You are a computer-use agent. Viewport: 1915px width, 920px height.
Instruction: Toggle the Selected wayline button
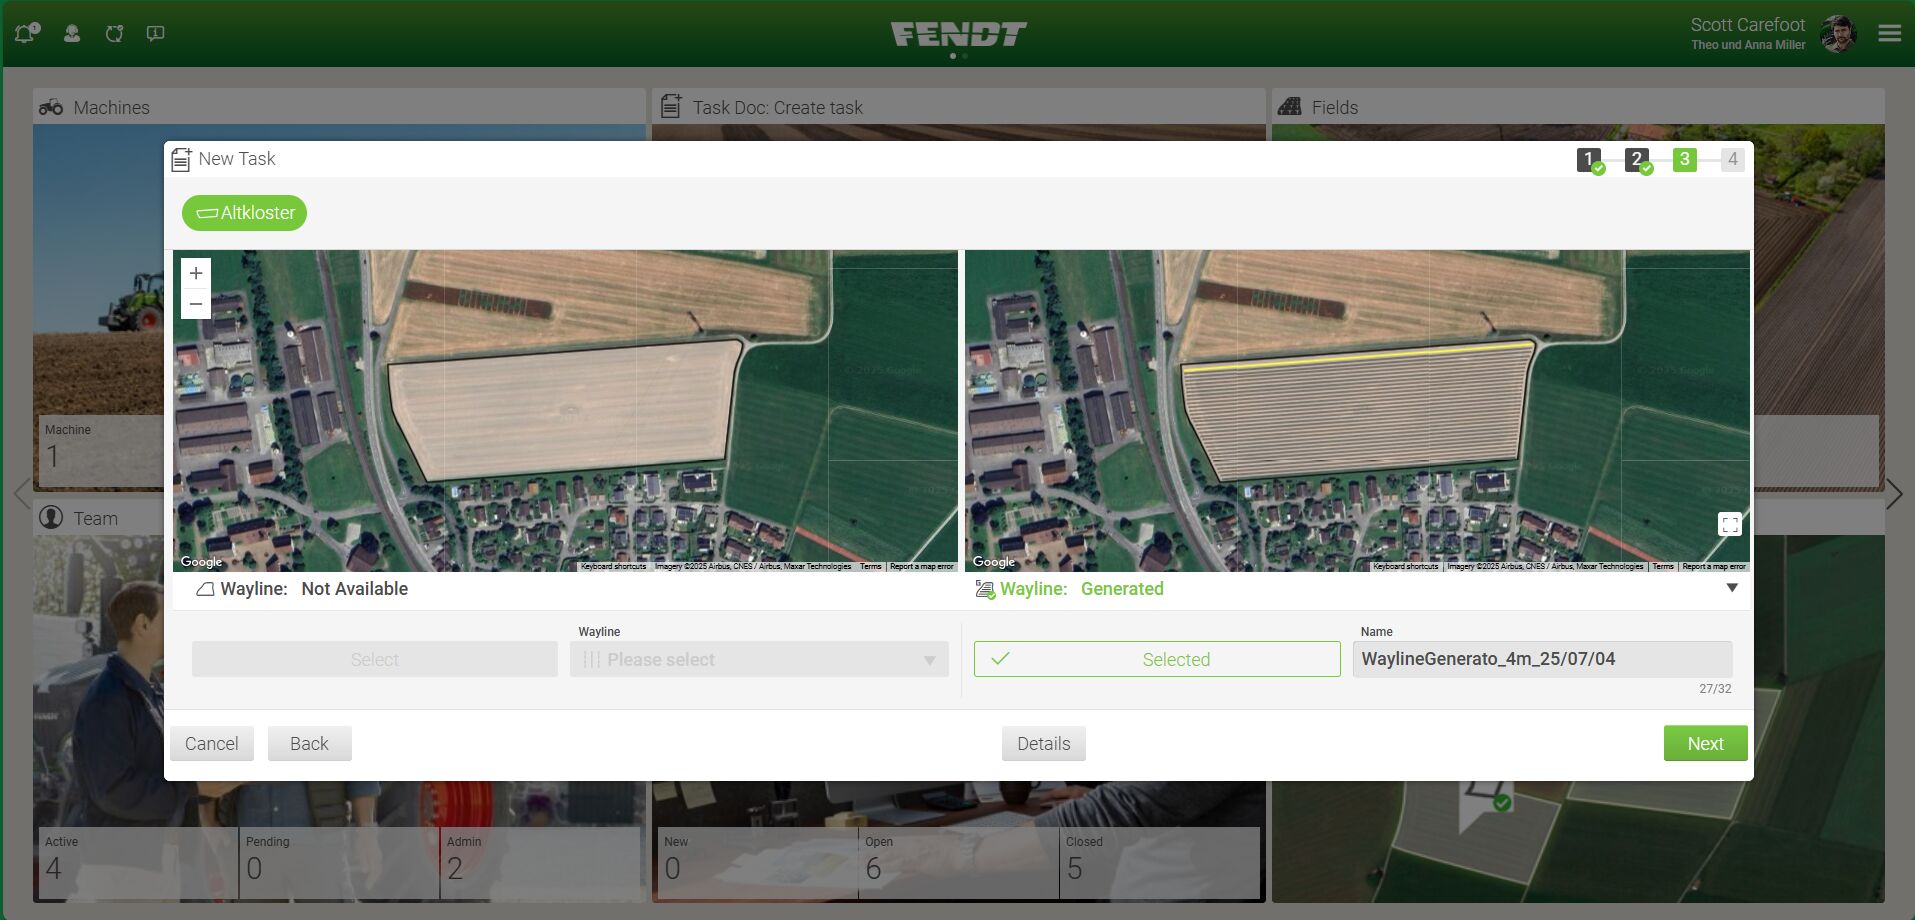1156,659
